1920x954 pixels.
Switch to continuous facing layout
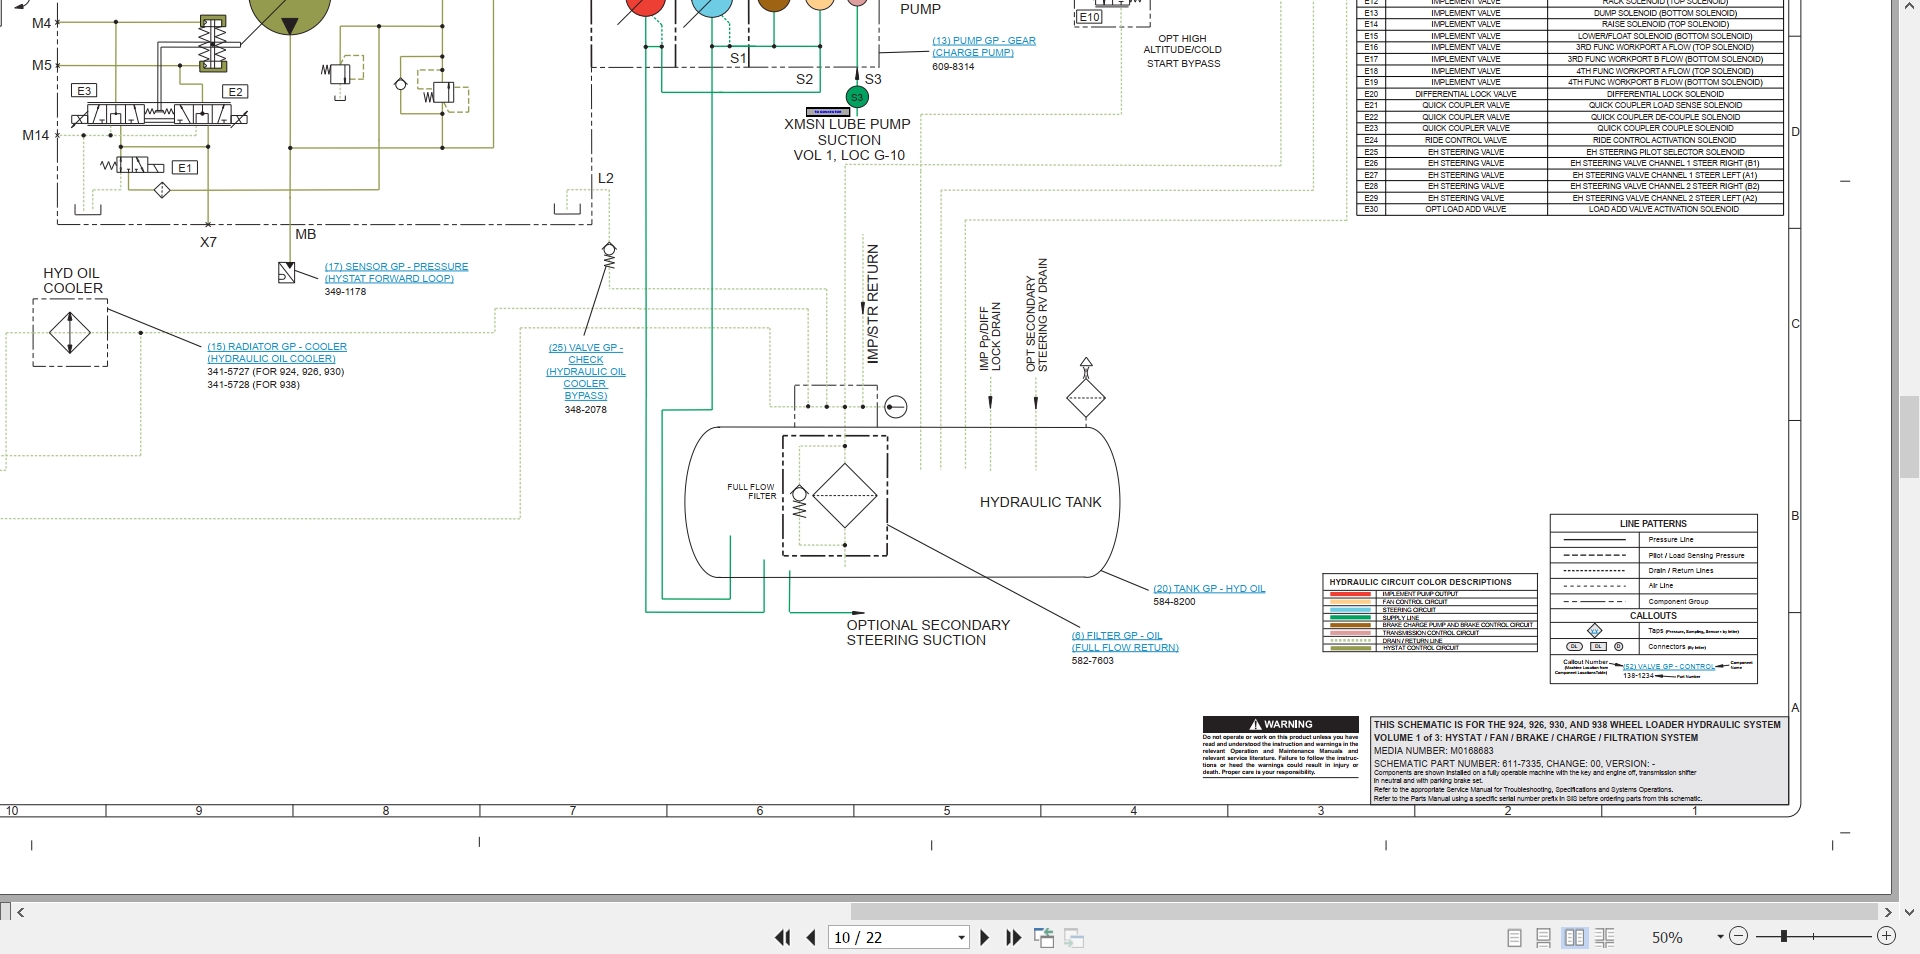(1605, 937)
